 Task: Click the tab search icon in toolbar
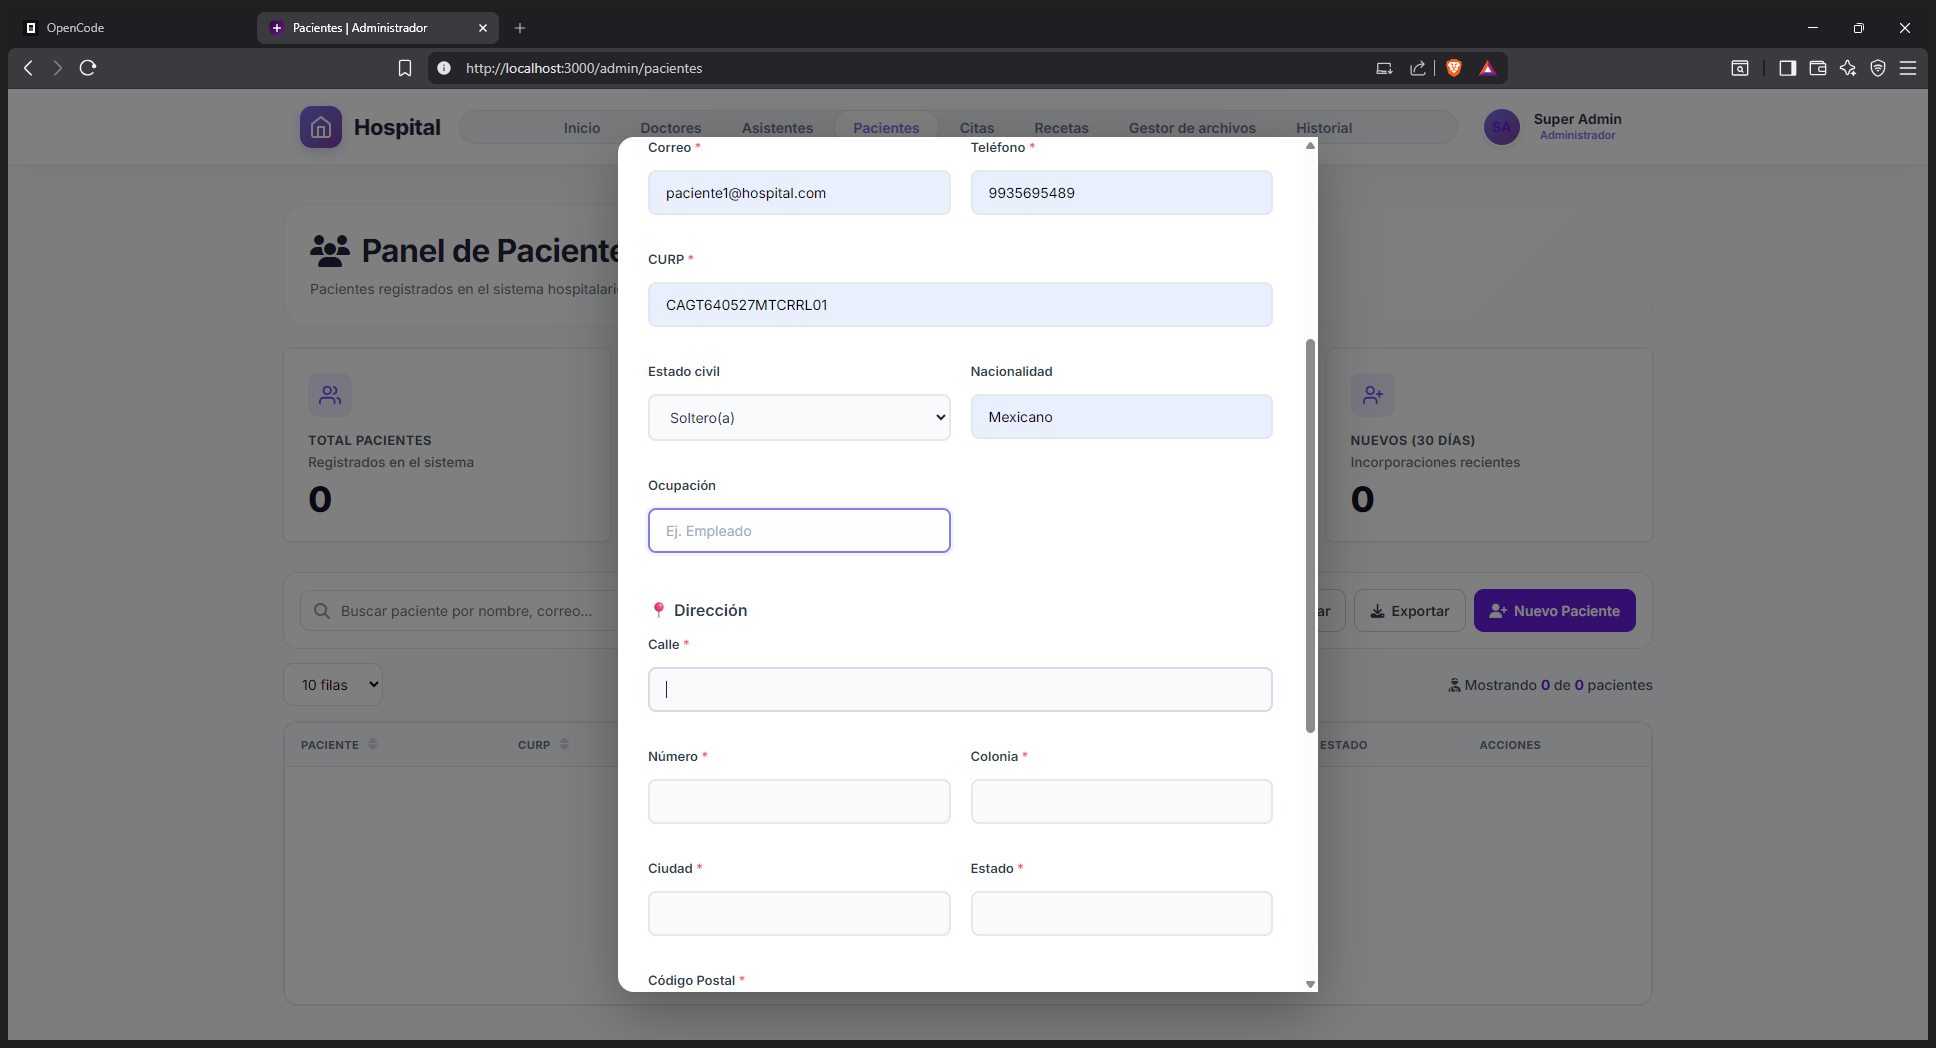[x=1740, y=68]
